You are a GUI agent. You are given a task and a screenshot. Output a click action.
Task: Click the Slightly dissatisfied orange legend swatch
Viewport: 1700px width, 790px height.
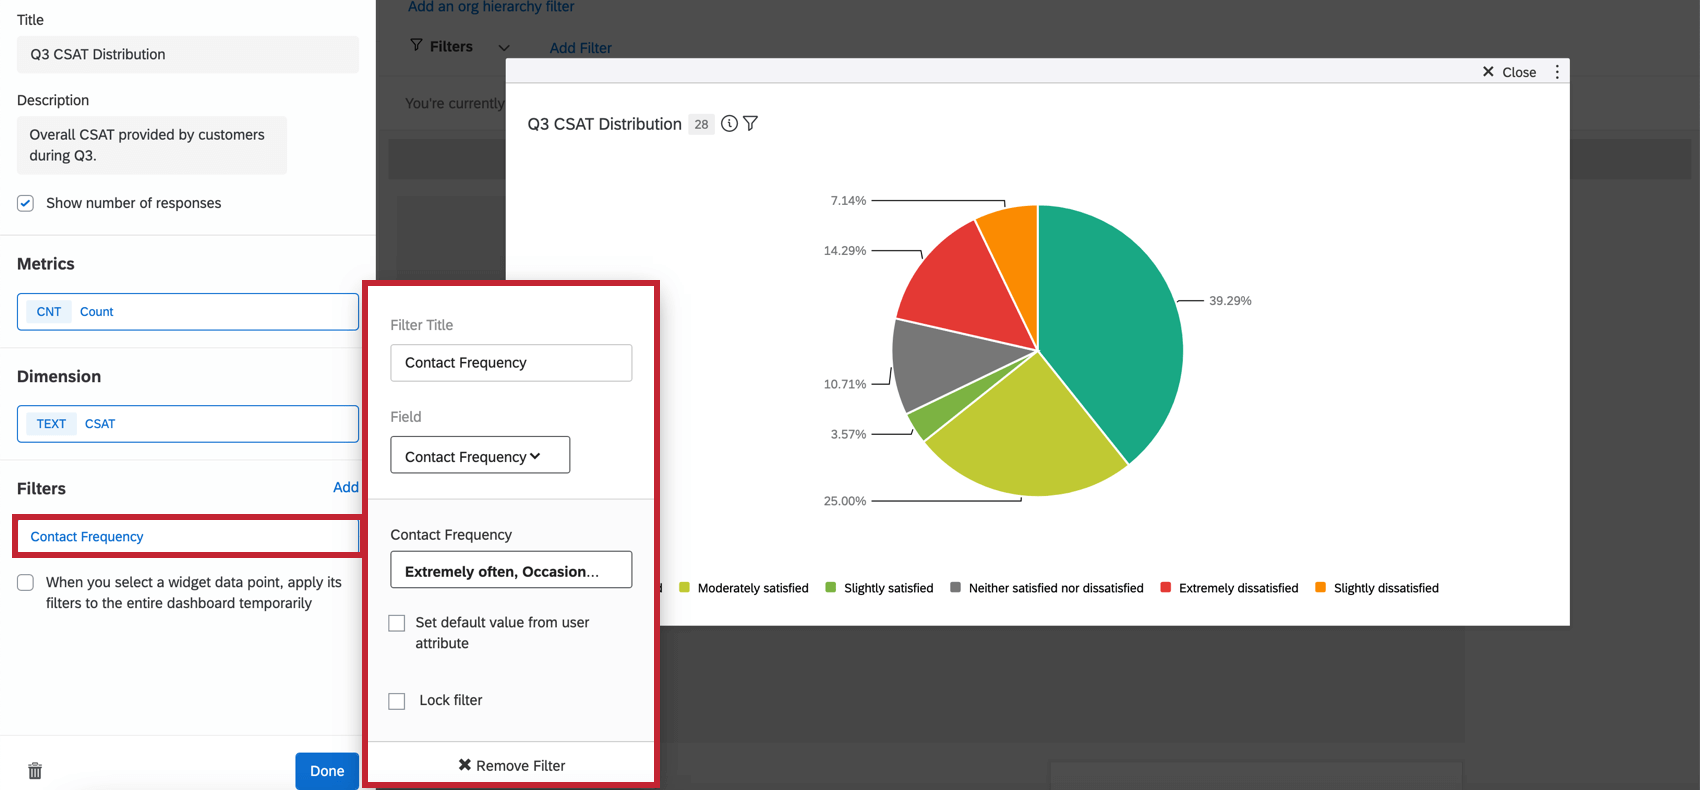pyautogui.click(x=1321, y=588)
